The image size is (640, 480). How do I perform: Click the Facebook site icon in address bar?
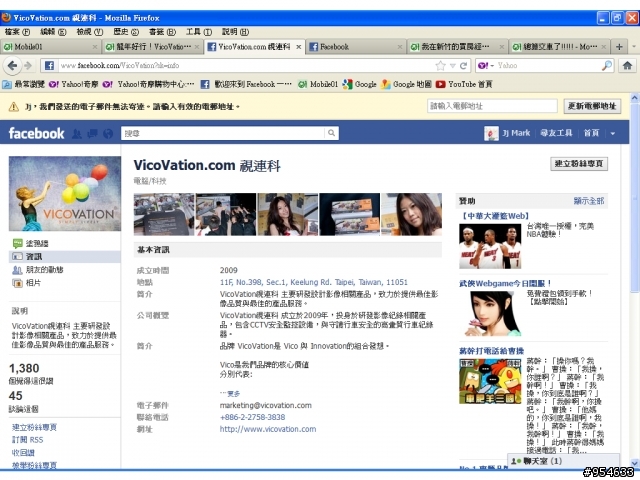click(x=49, y=65)
